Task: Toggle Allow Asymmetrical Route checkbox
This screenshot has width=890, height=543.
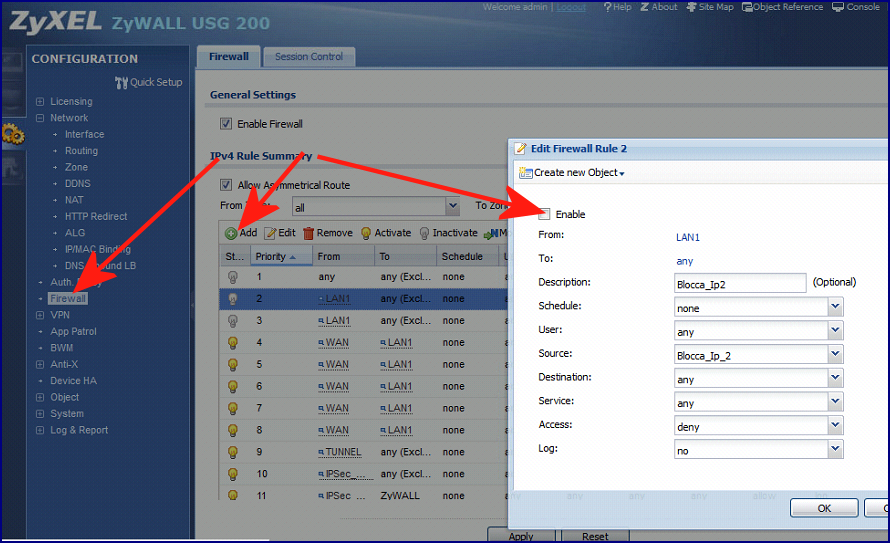Action: tap(226, 185)
